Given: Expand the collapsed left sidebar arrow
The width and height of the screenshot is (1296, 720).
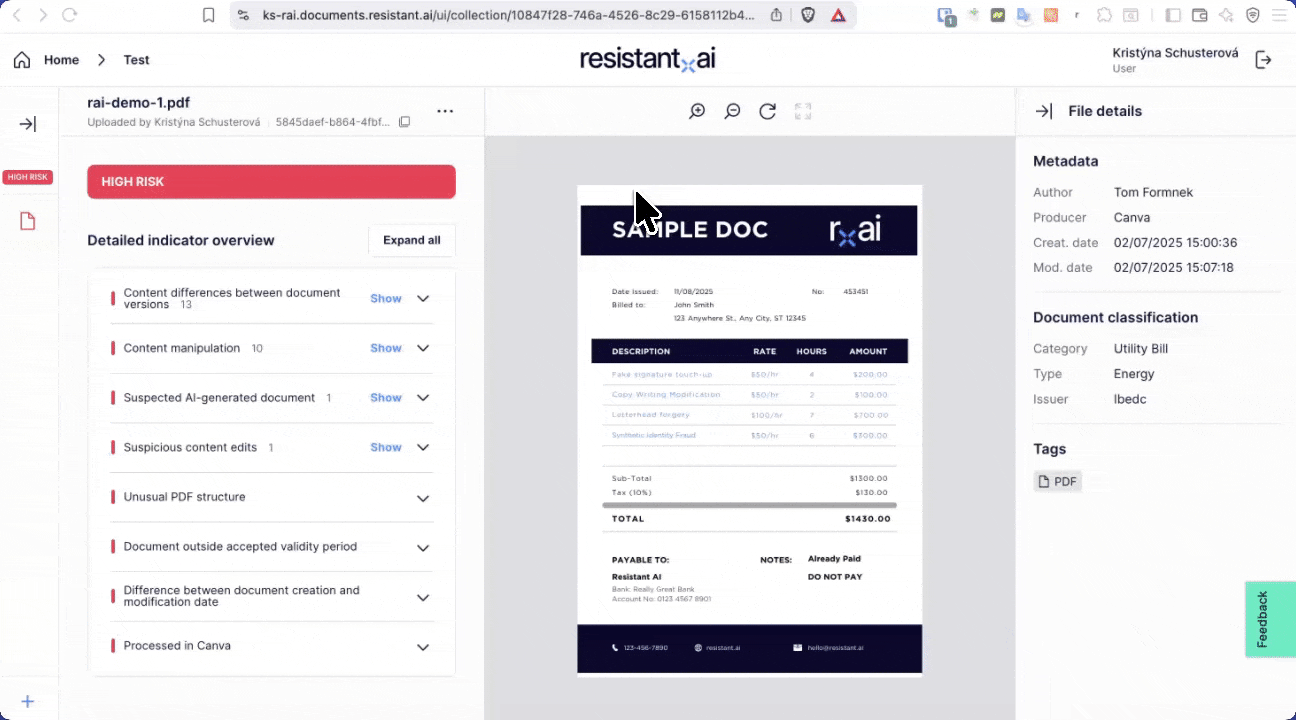Looking at the screenshot, I should [x=28, y=124].
